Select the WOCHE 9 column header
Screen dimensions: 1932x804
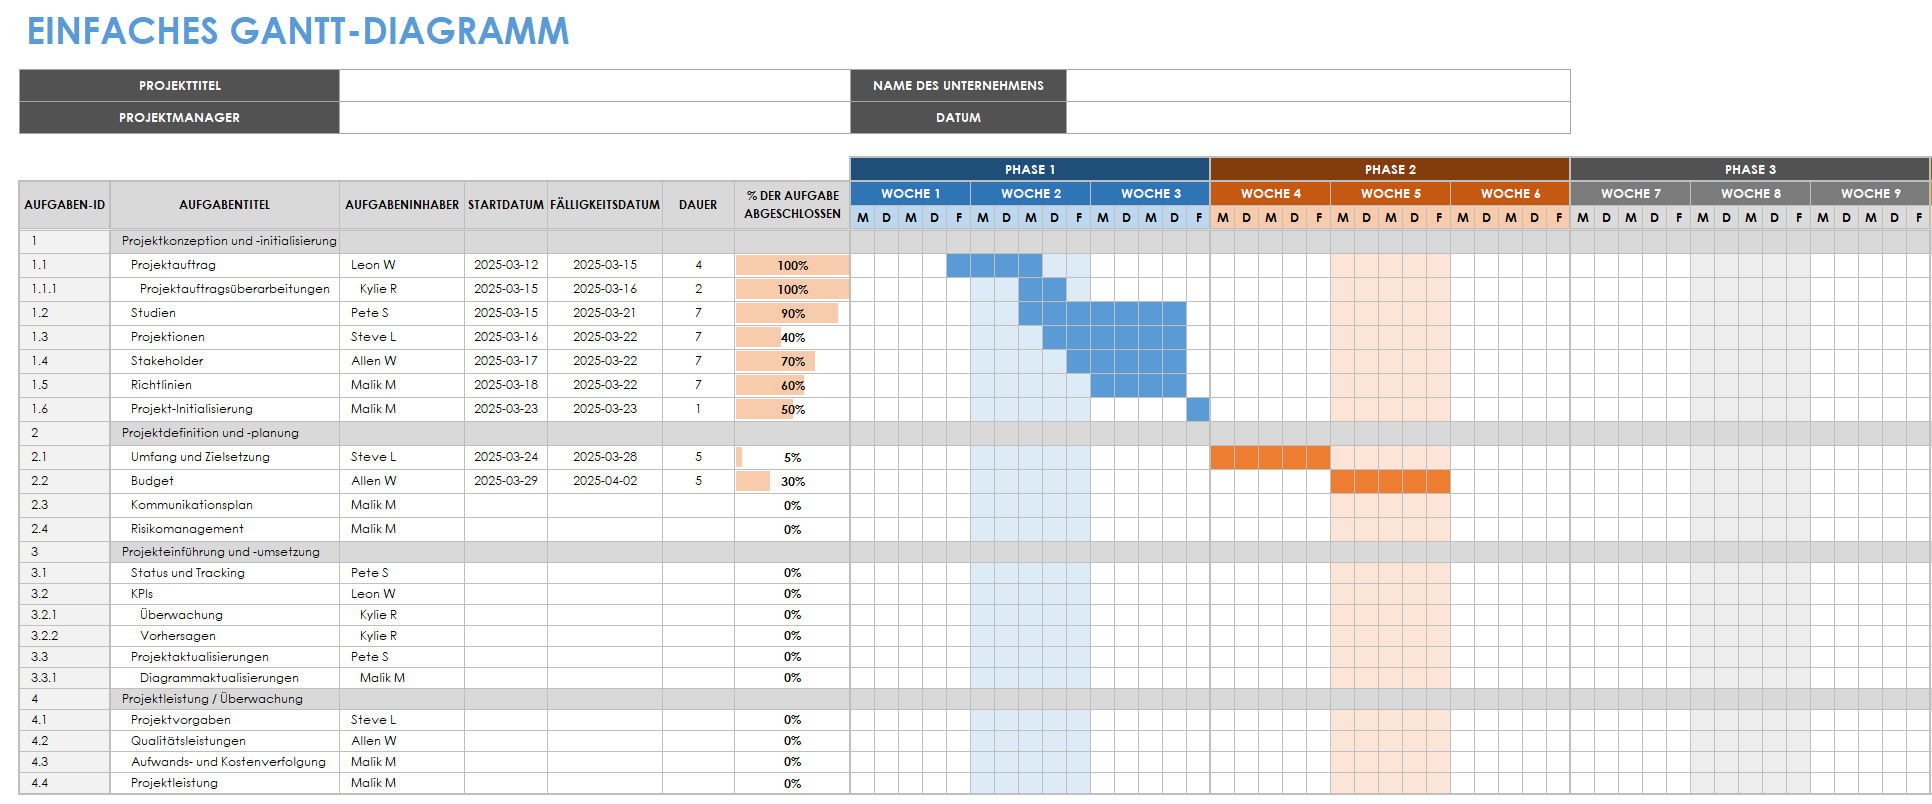[x=1870, y=193]
